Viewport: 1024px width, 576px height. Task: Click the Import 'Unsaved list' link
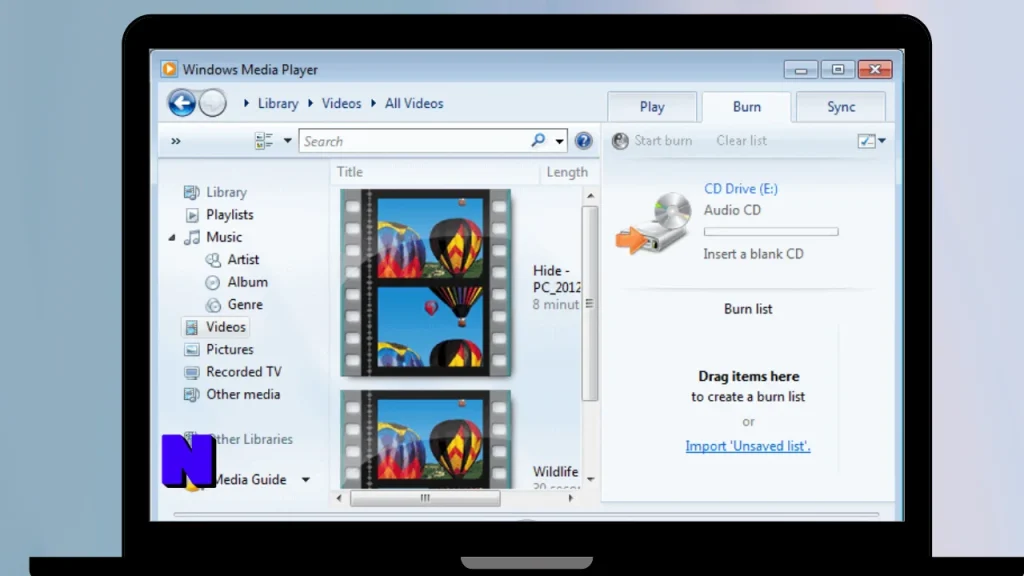[748, 446]
